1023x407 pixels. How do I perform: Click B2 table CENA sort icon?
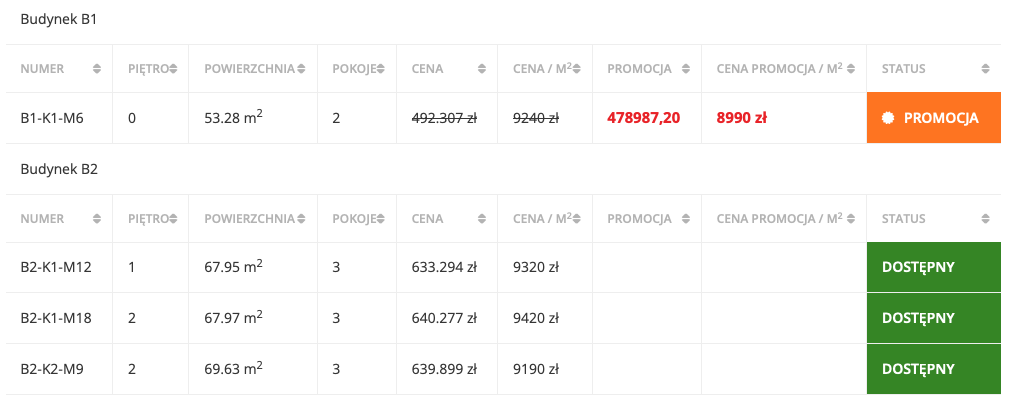coord(481,219)
